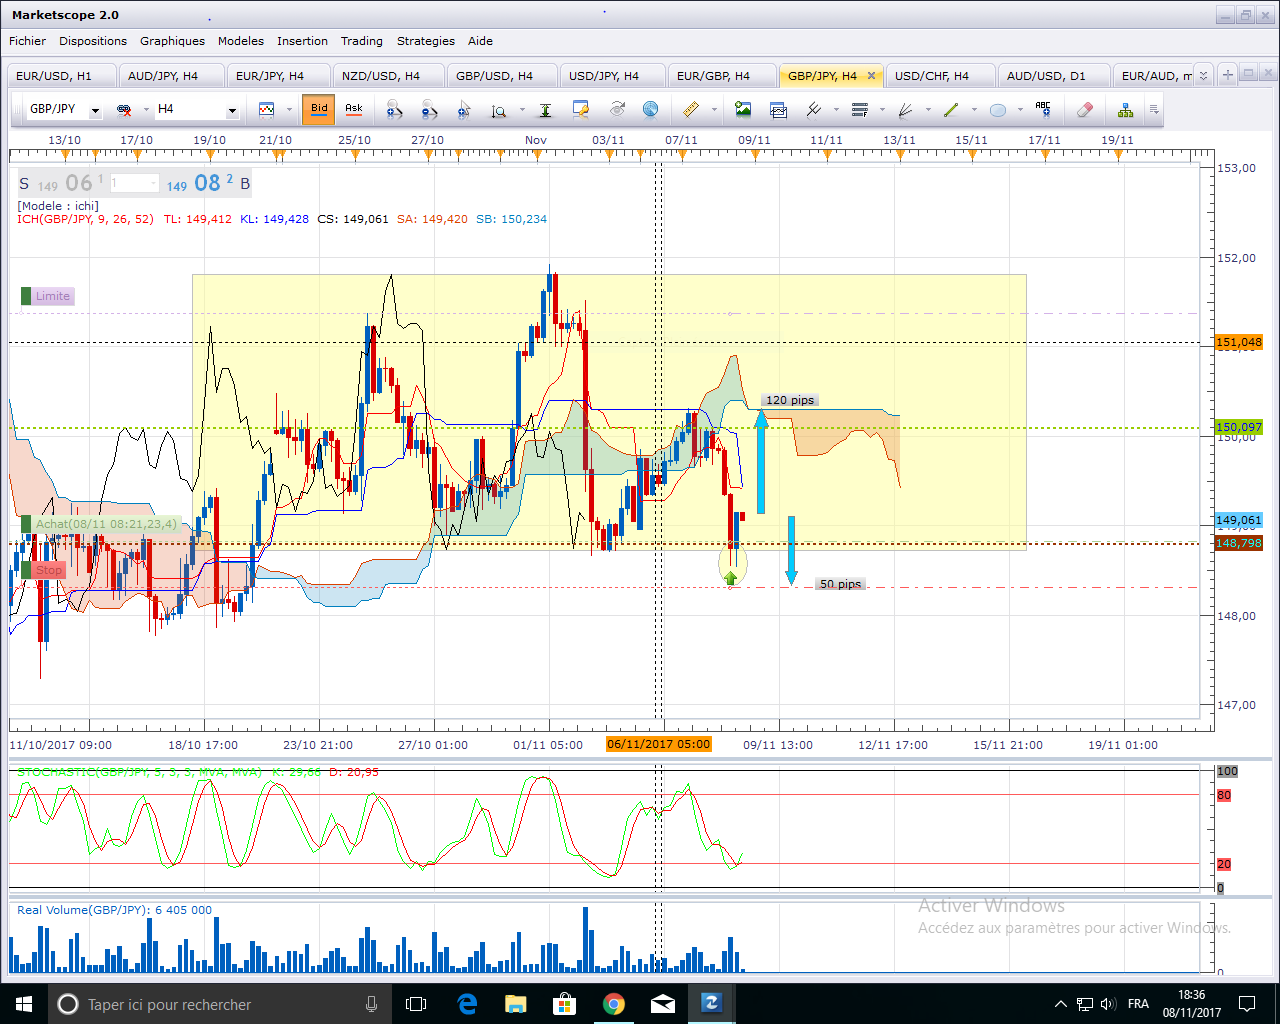
Task: Open File Explorer from the taskbar
Action: coord(516,1004)
